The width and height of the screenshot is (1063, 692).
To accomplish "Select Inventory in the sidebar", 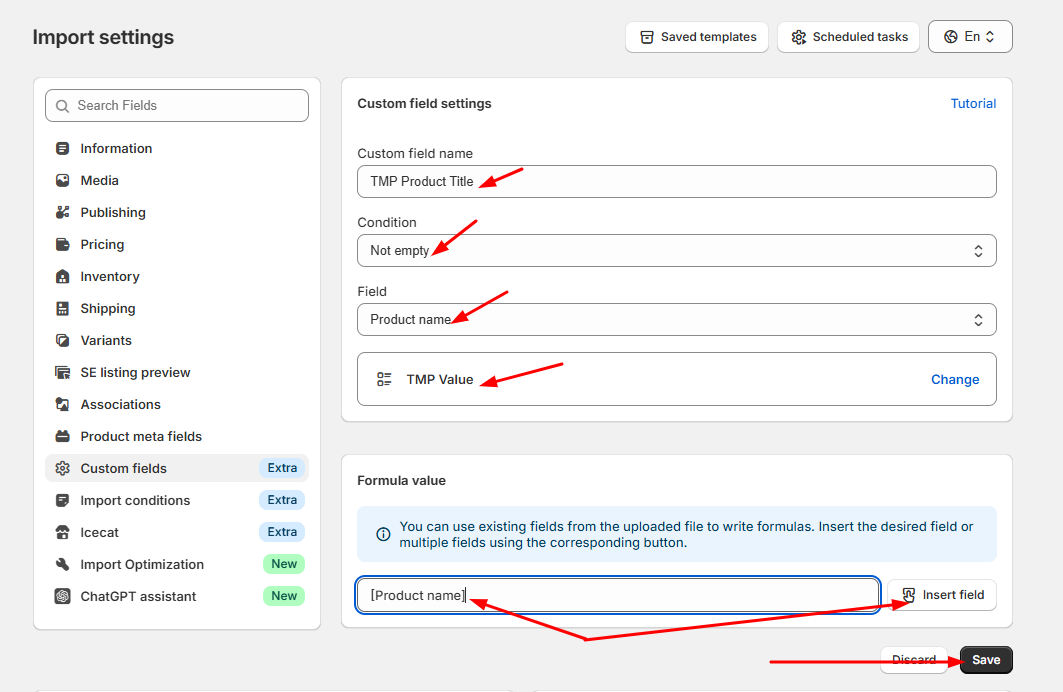I will (177, 277).
